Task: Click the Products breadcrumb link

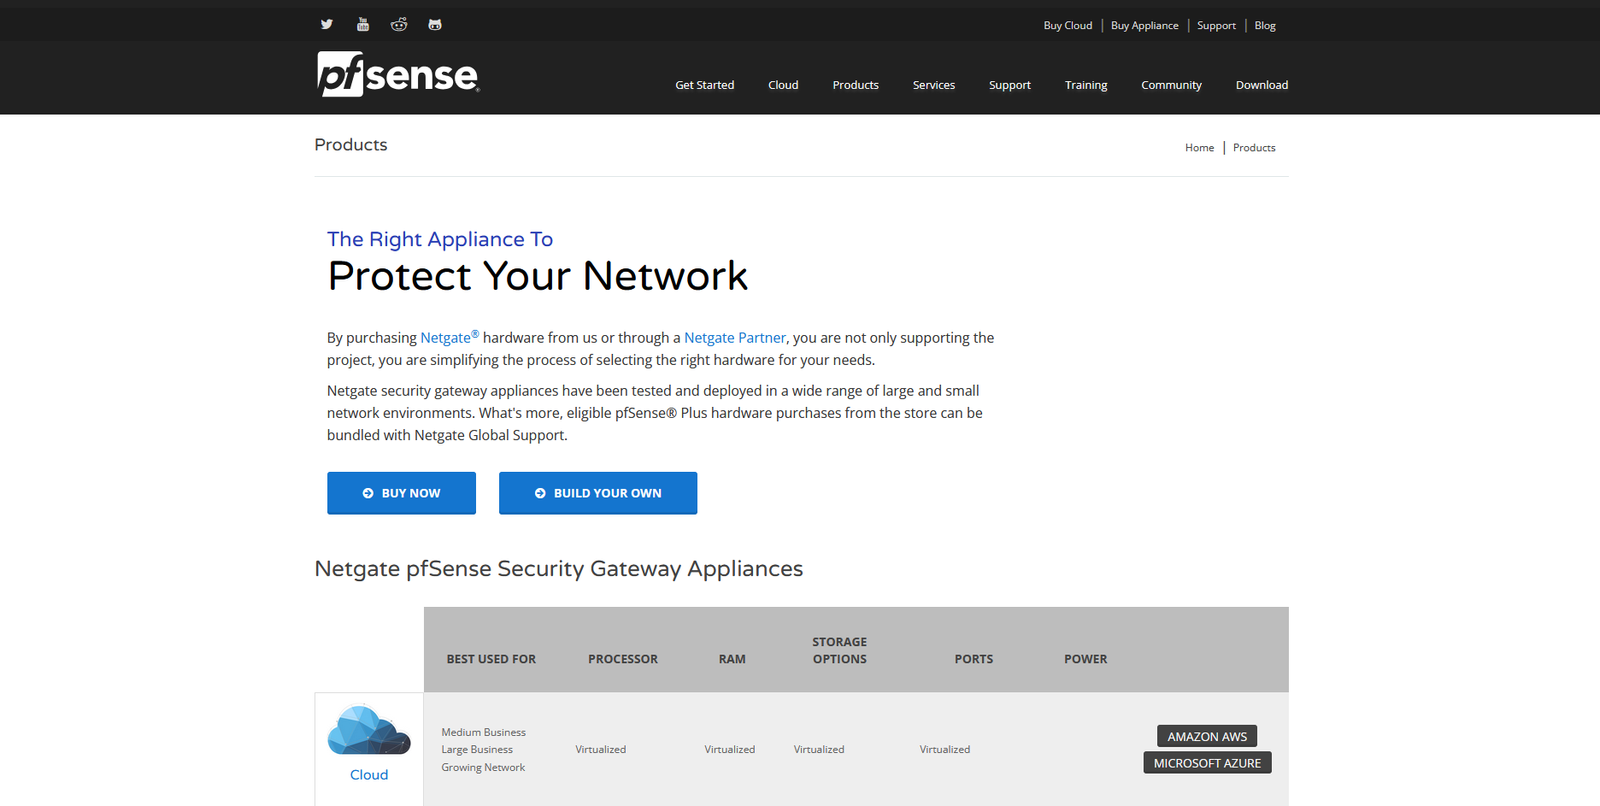Action: click(1254, 148)
